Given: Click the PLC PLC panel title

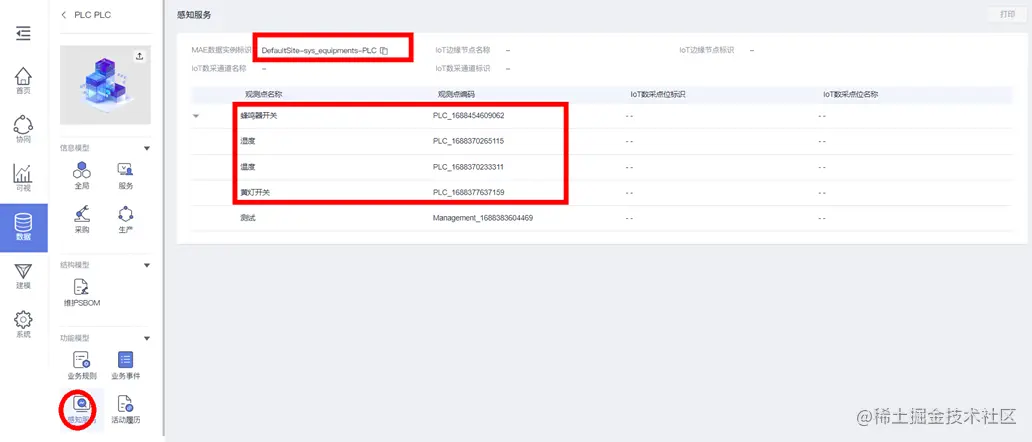Looking at the screenshot, I should 93,15.
